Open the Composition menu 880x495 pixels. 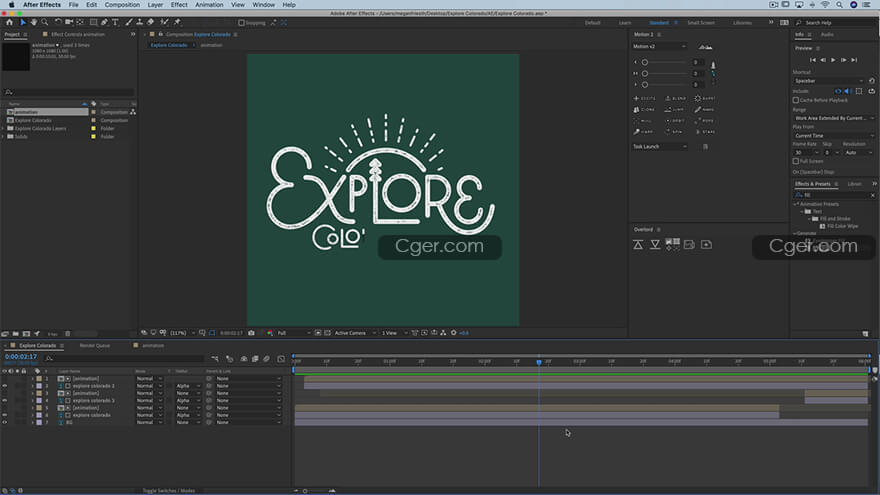pyautogui.click(x=122, y=4)
